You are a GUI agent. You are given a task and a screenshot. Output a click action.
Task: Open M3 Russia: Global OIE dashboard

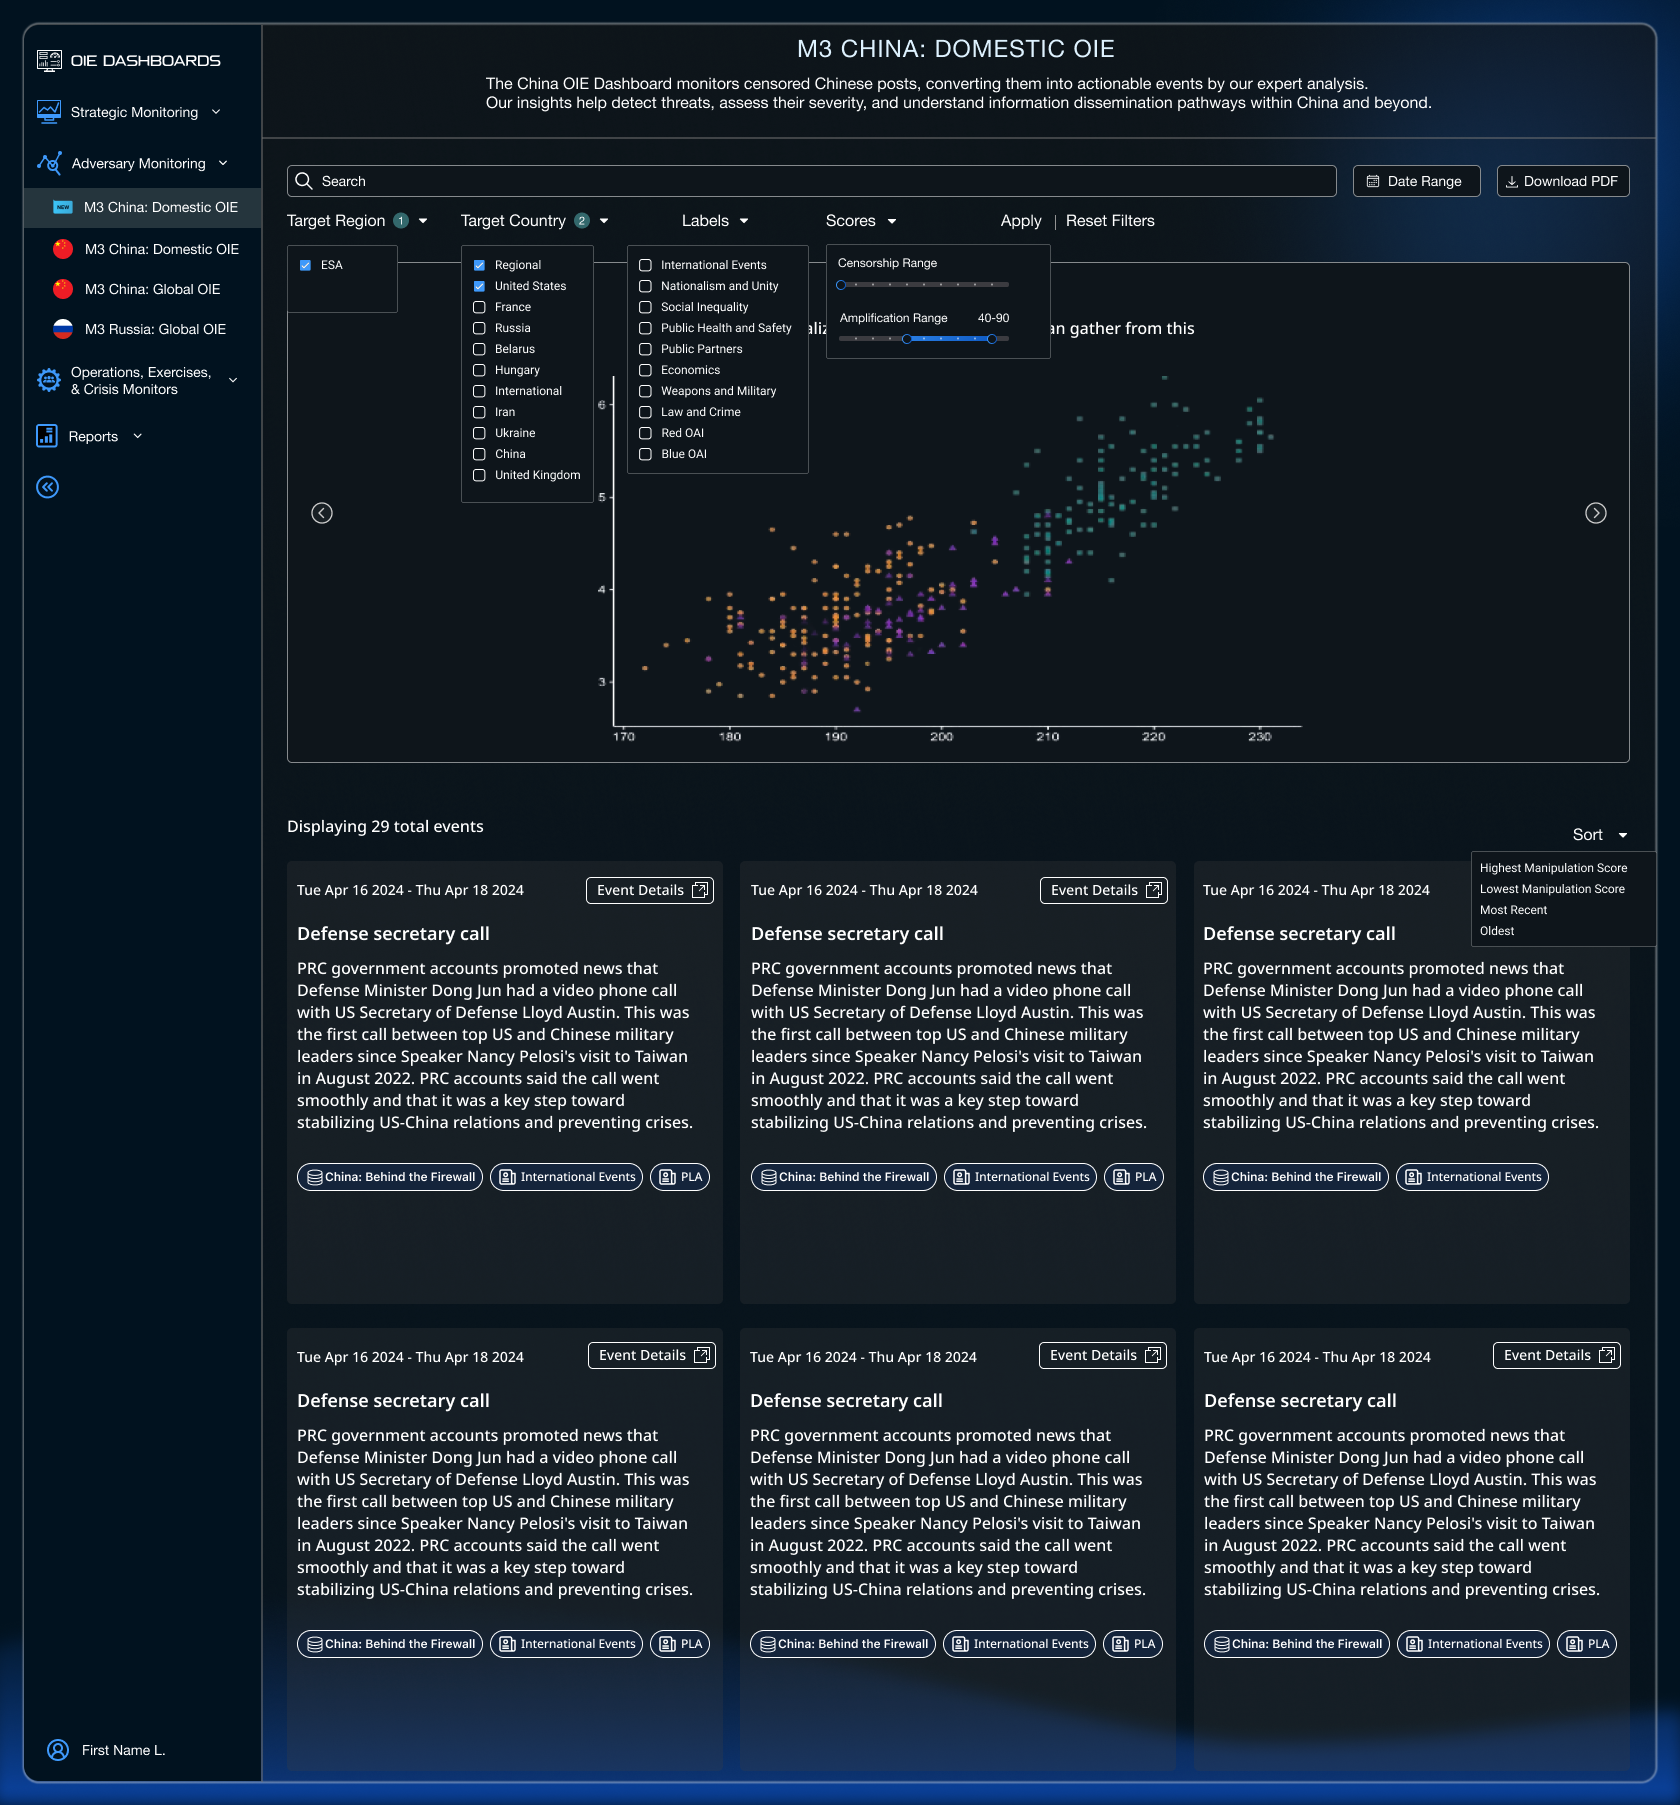pyautogui.click(x=155, y=329)
